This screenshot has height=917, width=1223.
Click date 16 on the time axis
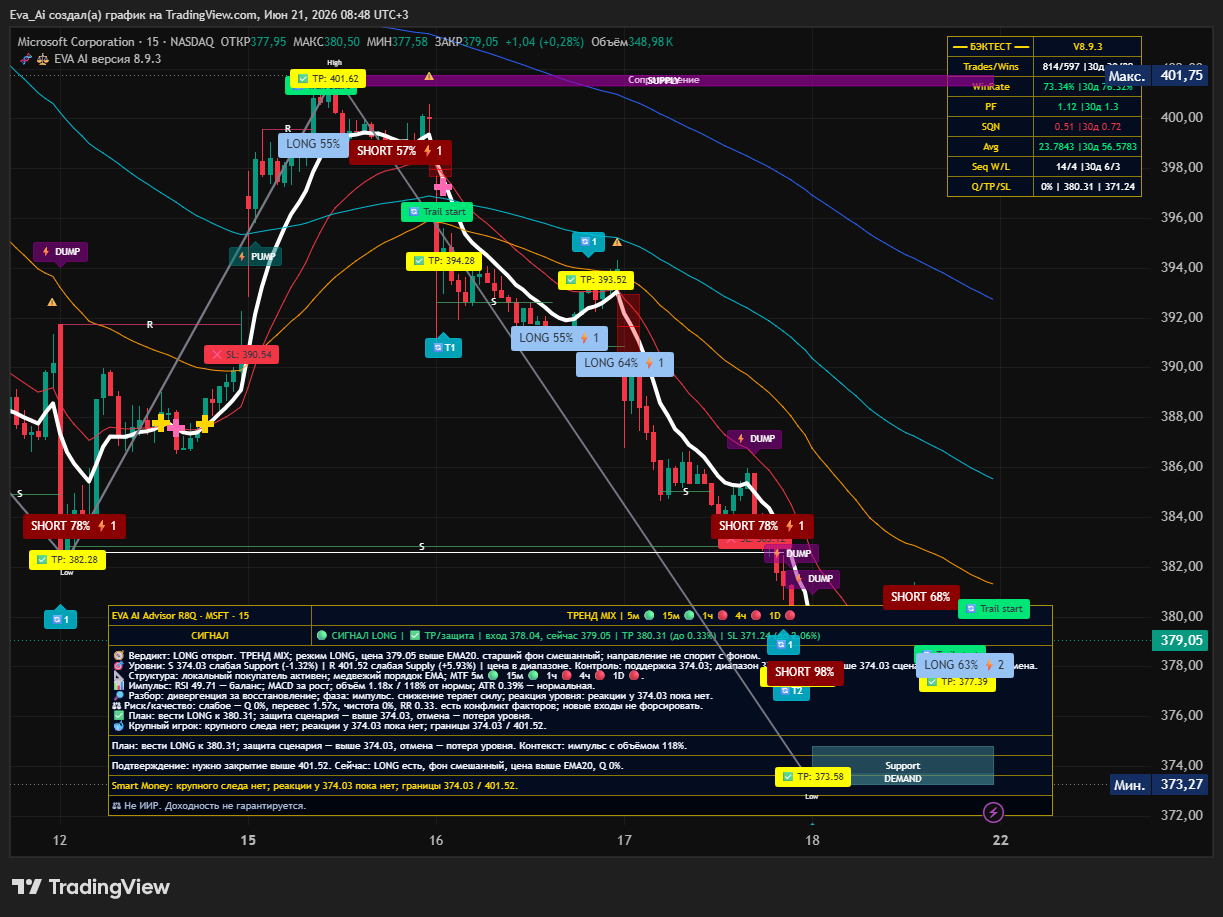tap(436, 840)
